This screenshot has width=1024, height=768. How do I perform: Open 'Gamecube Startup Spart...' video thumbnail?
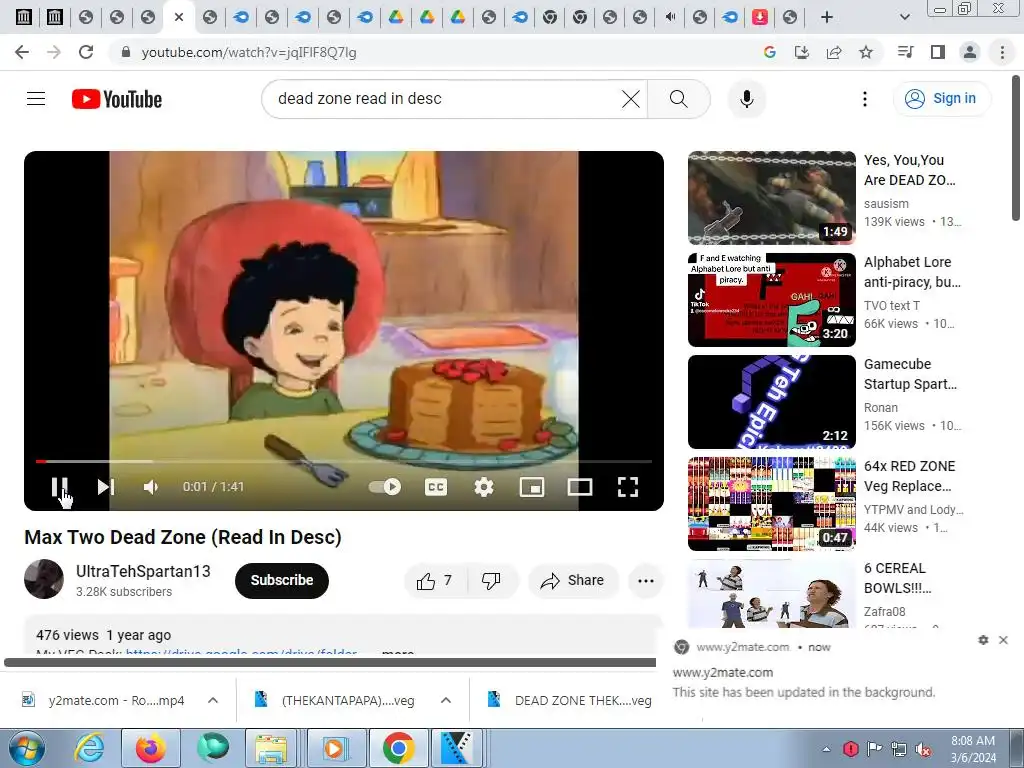771,402
